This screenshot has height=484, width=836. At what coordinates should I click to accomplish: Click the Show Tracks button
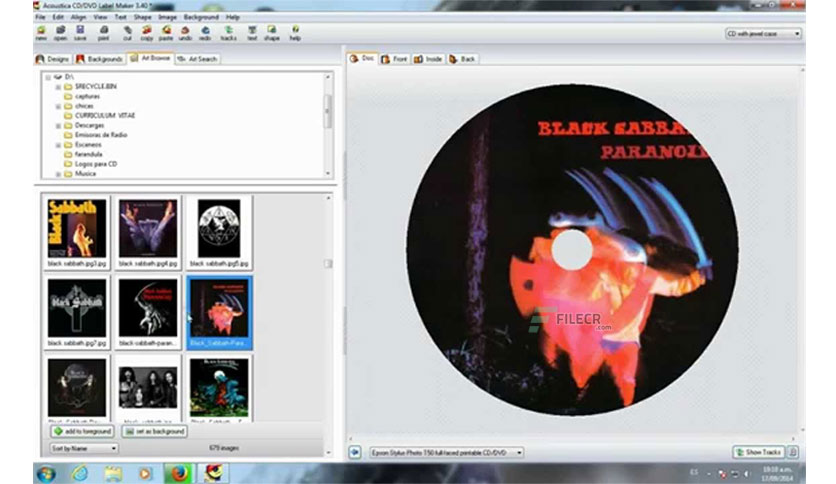click(758, 452)
